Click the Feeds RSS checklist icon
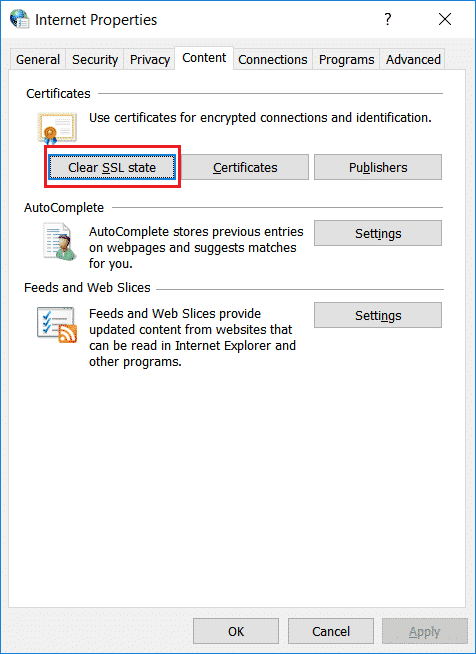The height and width of the screenshot is (654, 476). pos(57,325)
